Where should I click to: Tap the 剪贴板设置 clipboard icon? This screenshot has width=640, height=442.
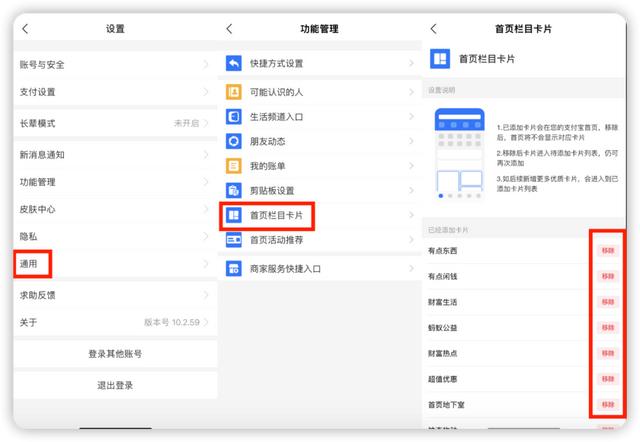pyautogui.click(x=233, y=190)
